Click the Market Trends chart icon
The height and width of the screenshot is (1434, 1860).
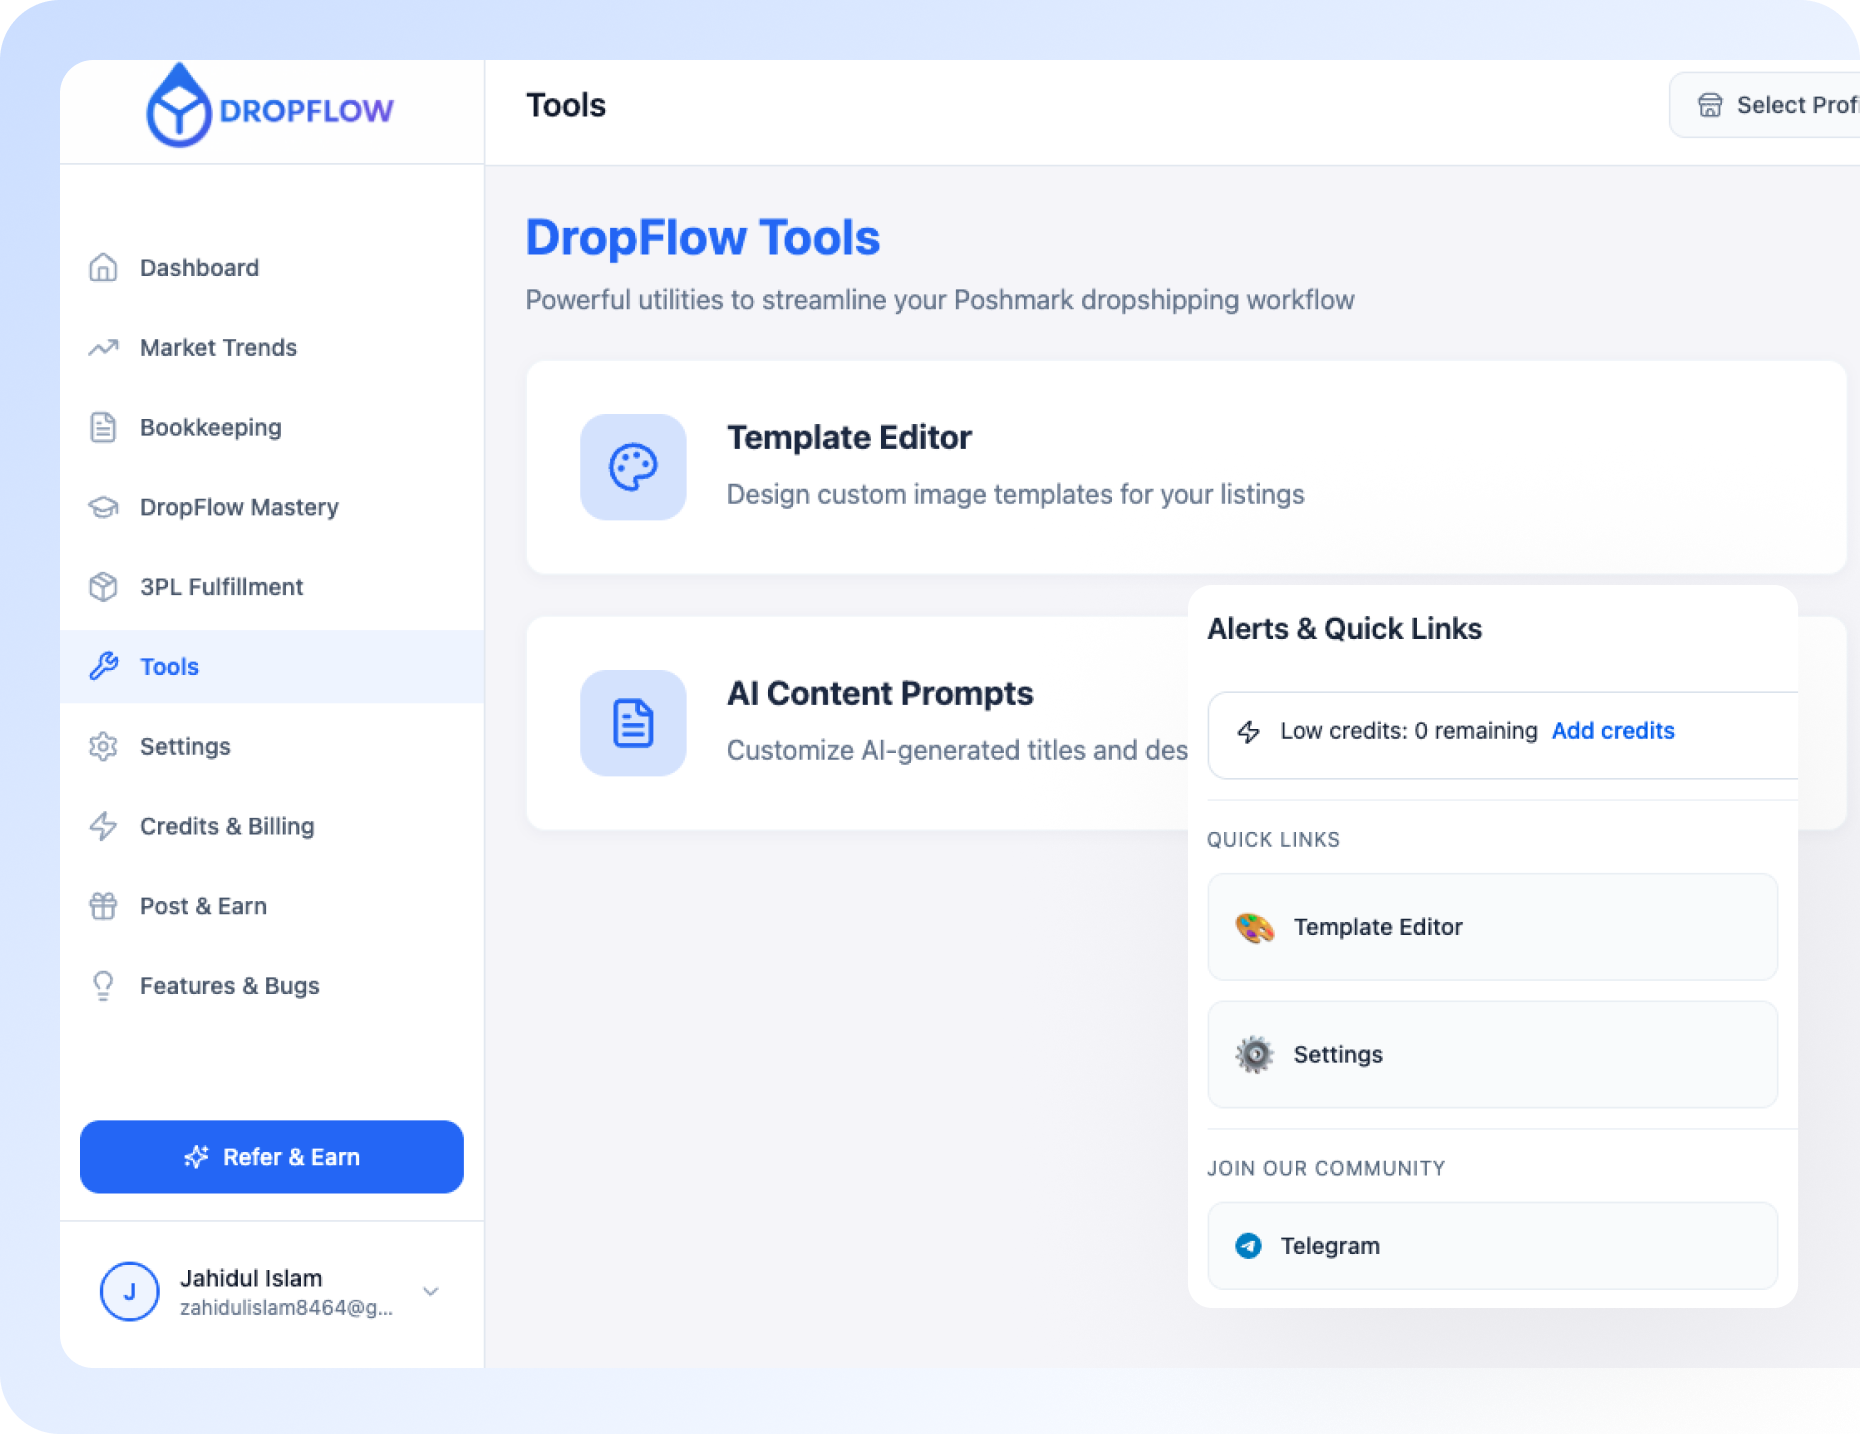click(103, 348)
